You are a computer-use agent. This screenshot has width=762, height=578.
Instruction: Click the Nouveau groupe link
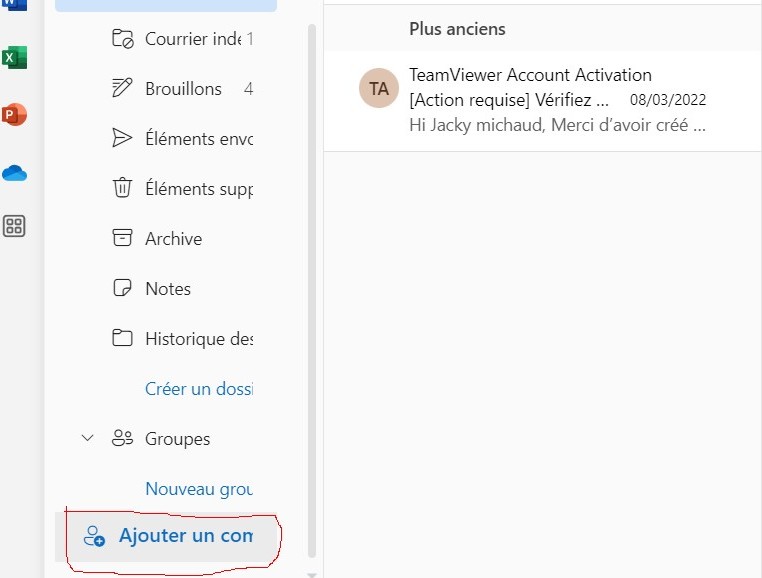click(198, 489)
